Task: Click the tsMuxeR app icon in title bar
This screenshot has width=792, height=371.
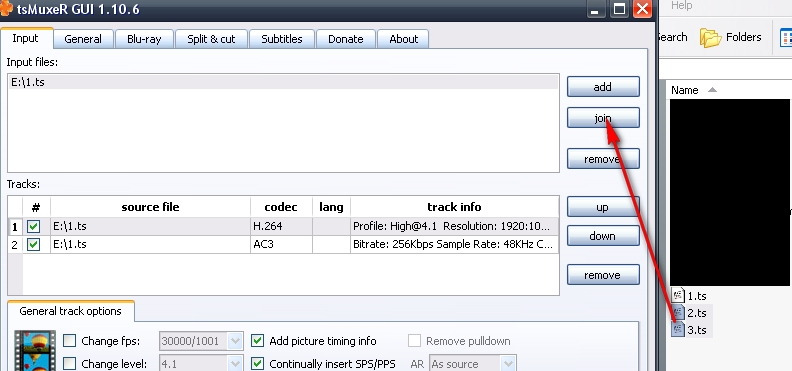Action: pyautogui.click(x=6, y=8)
